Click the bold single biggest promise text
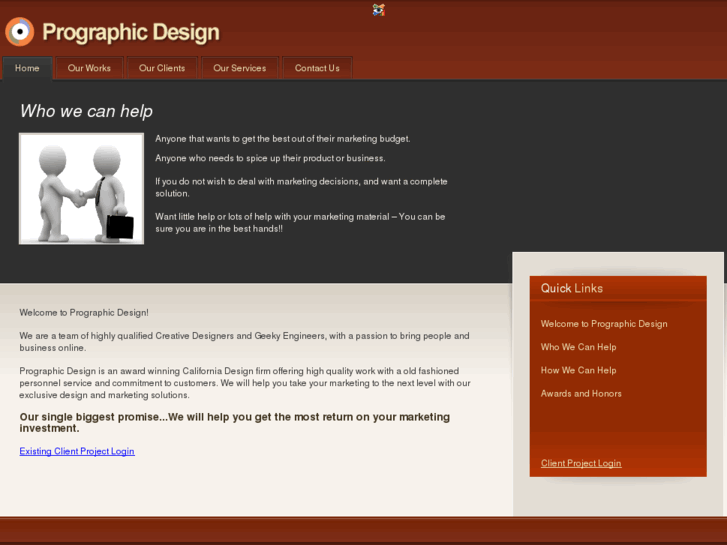Screen dimensions: 727x545 click(x=235, y=422)
